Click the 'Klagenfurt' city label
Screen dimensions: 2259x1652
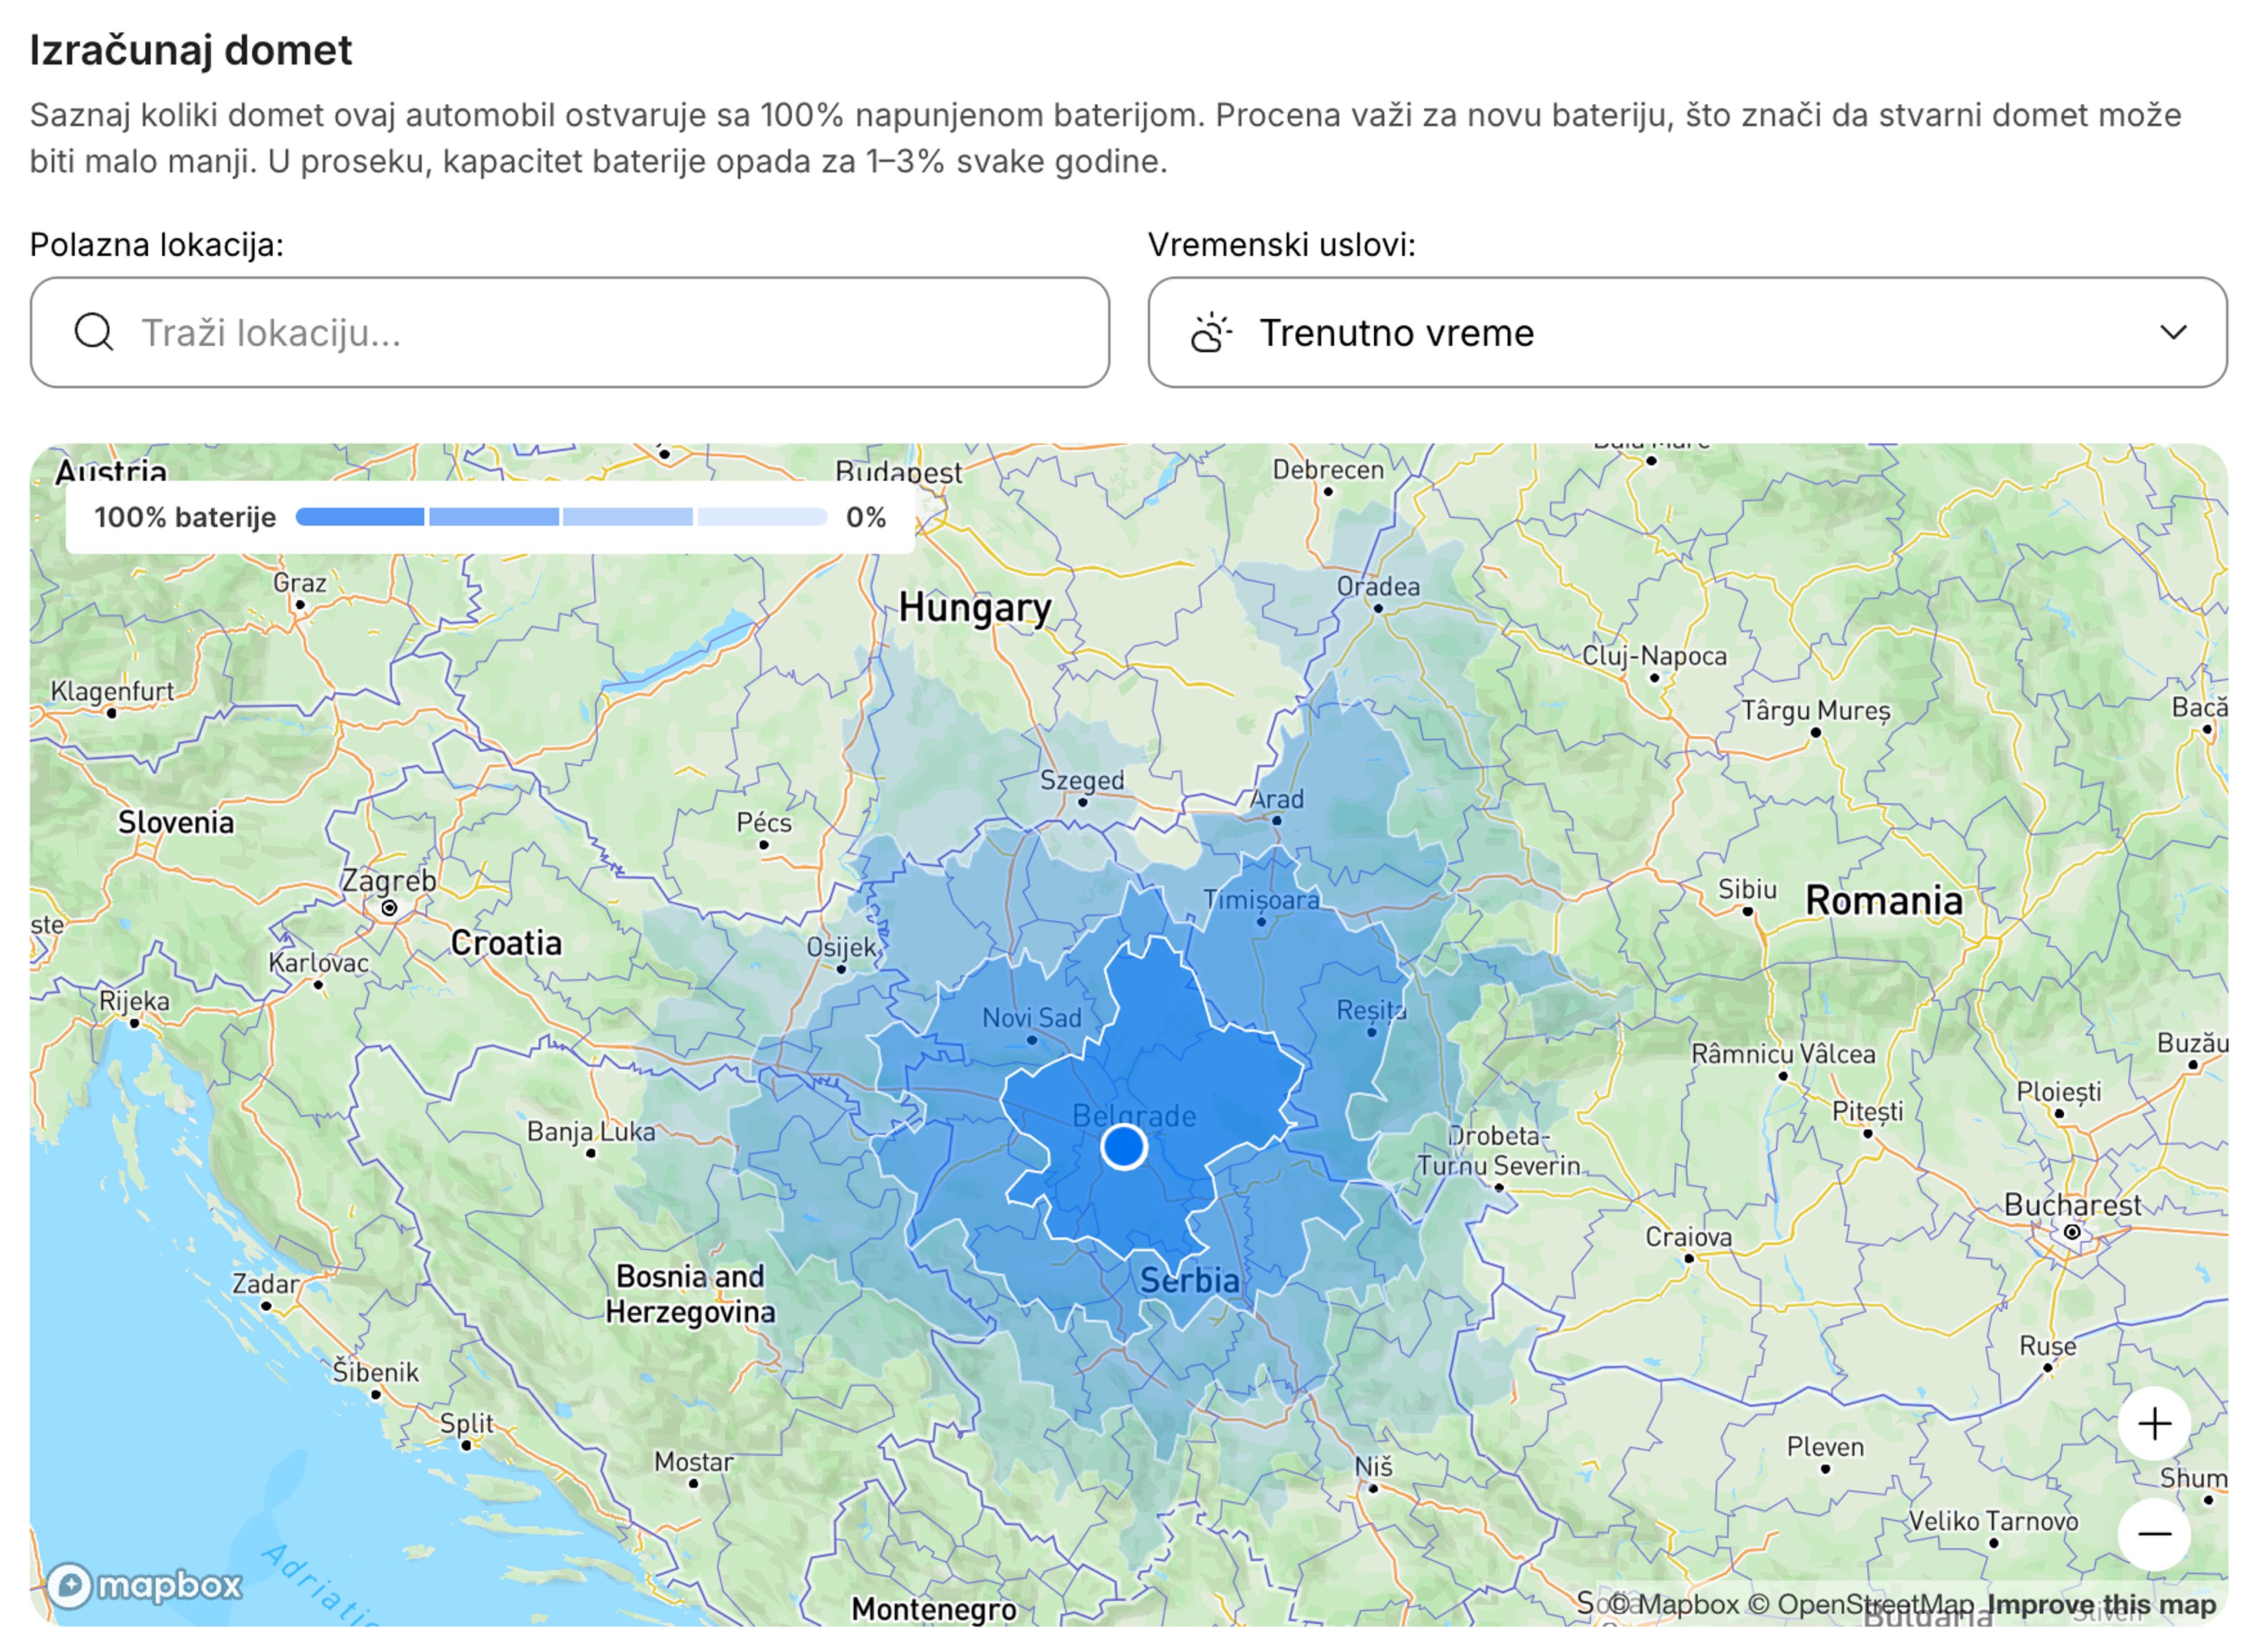click(112, 691)
